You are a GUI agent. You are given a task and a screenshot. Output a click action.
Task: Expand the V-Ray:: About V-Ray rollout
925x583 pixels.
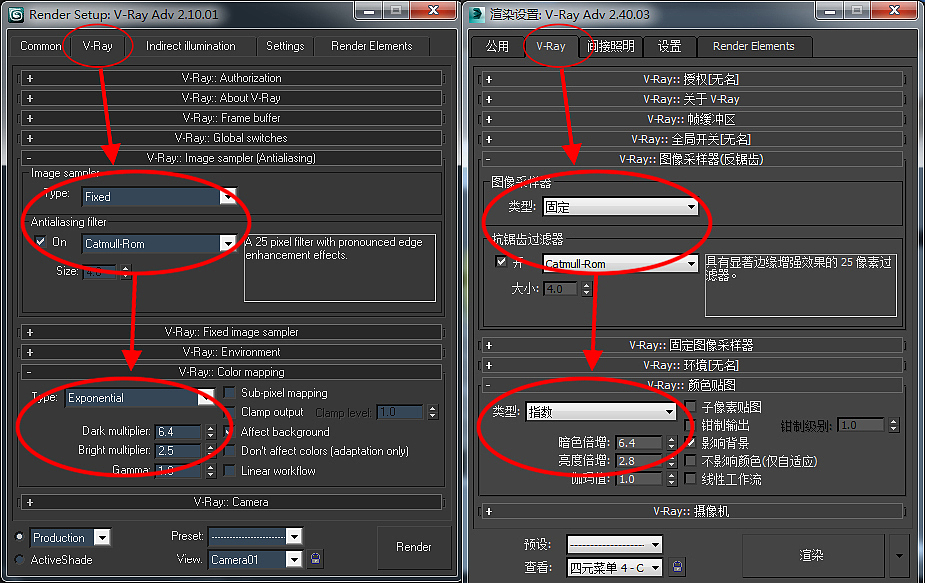click(231, 98)
